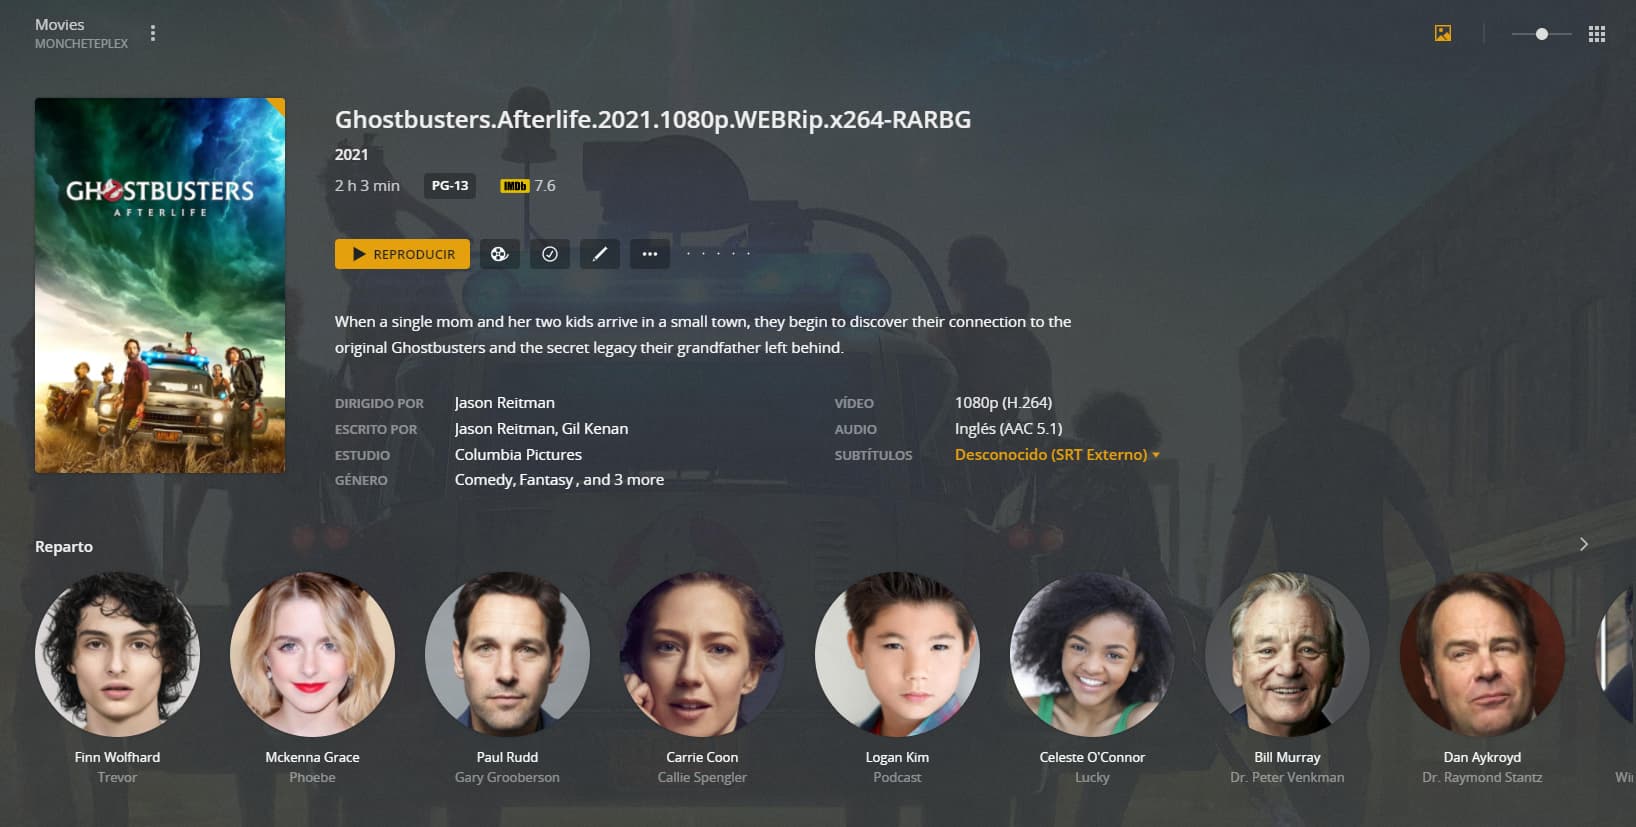Adjust the thumbnail size slider
Image resolution: width=1636 pixels, height=827 pixels.
(1542, 34)
